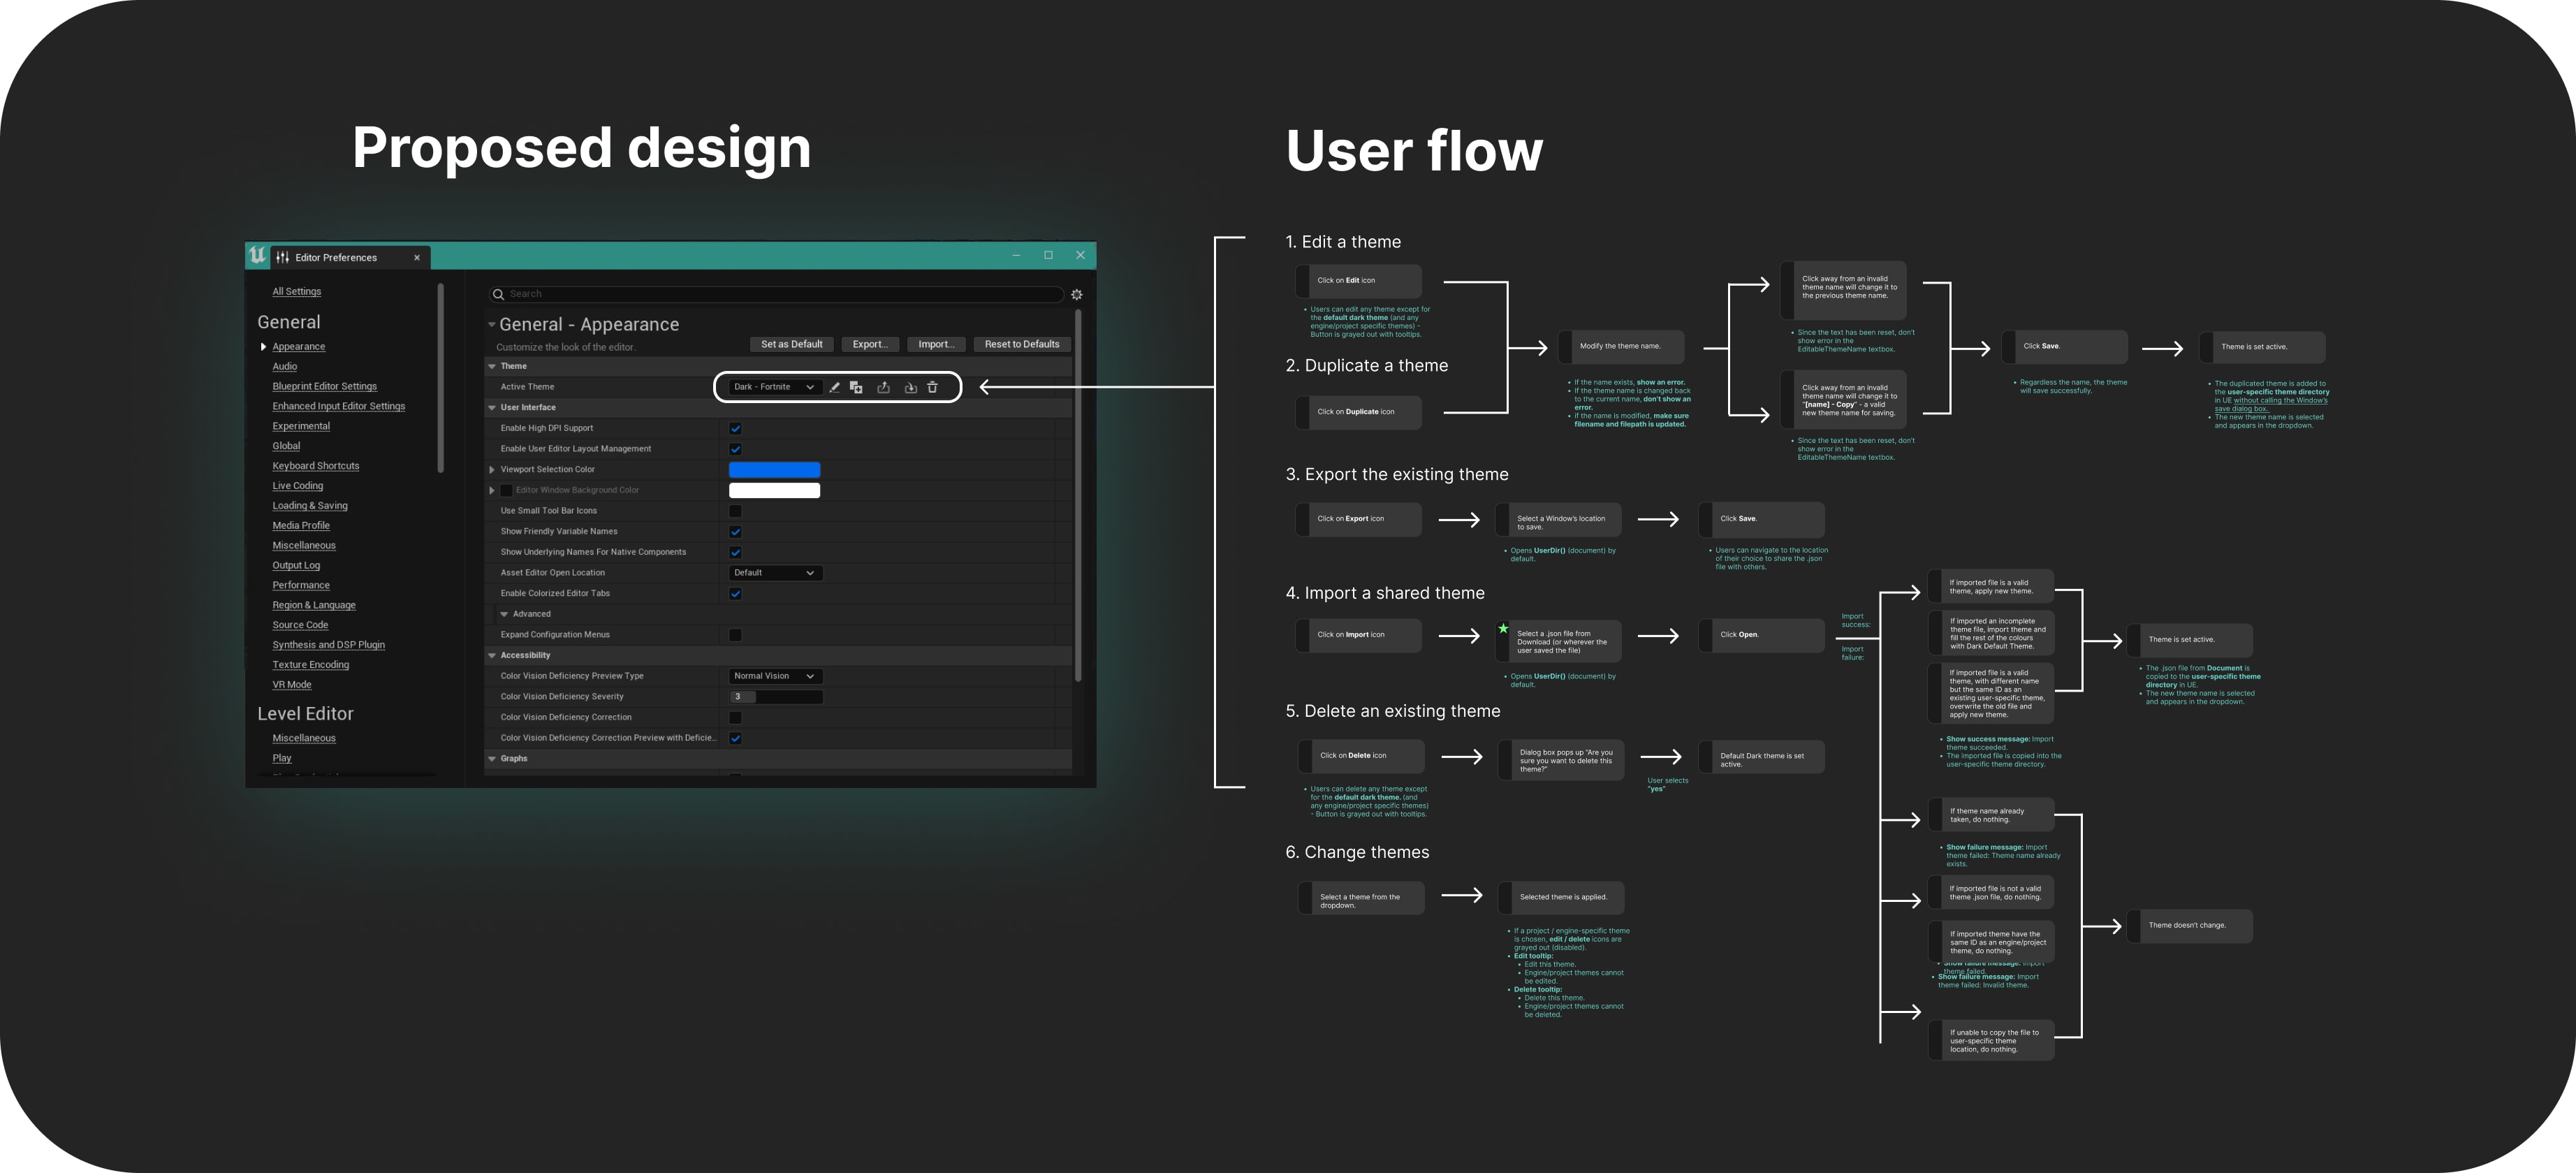The height and width of the screenshot is (1173, 2576).
Task: Open Texture Encoding settings link
Action: tap(311, 665)
